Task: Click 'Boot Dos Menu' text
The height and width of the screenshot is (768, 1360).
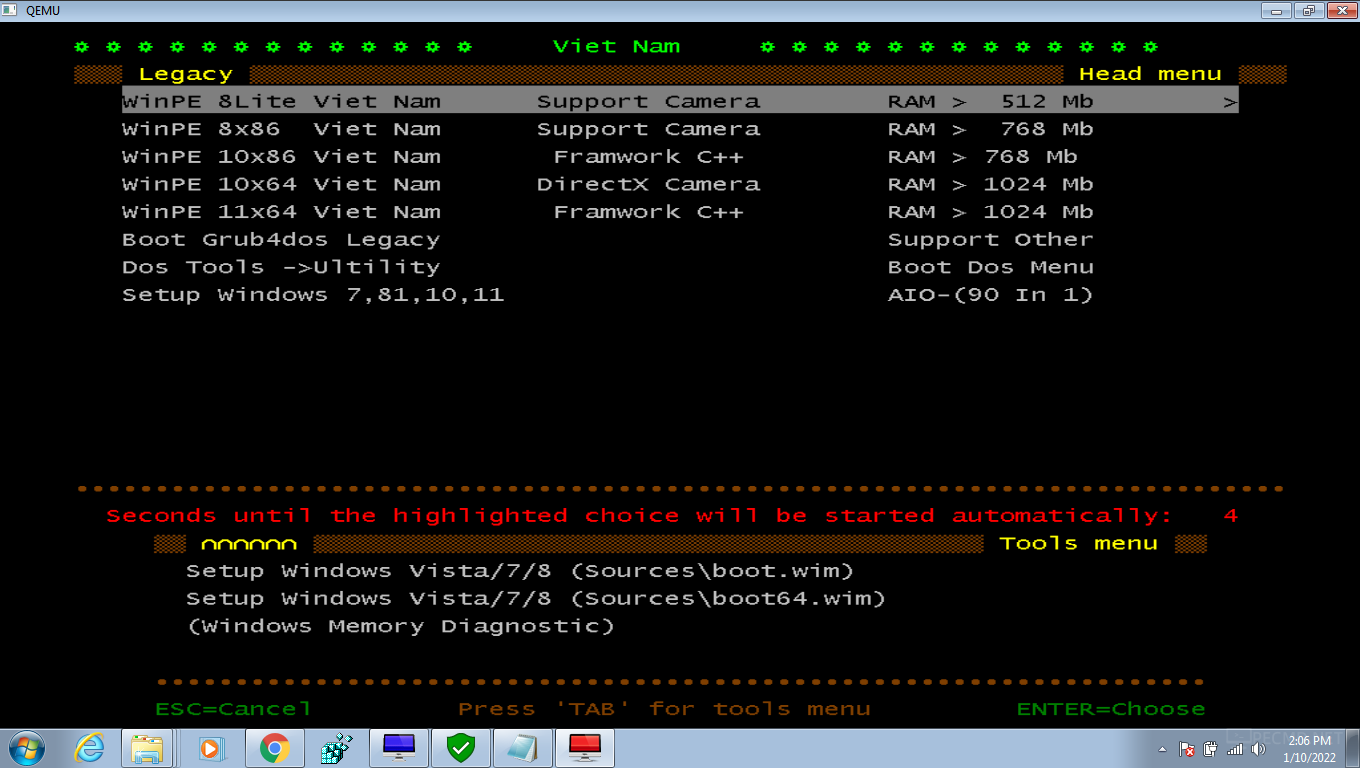Action: 991,267
